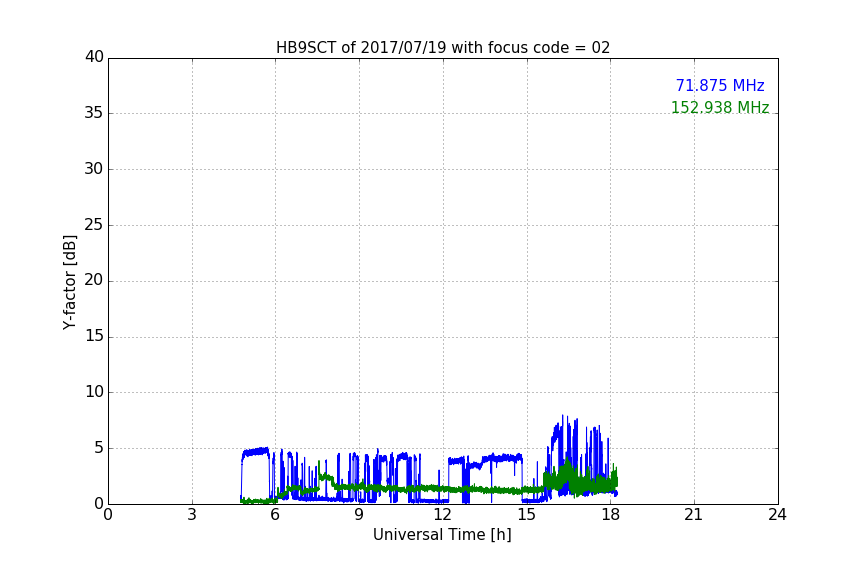Screen dimensions: 864x576
Task: Click the x-axis tick label '18'
Action: [x=610, y=515]
